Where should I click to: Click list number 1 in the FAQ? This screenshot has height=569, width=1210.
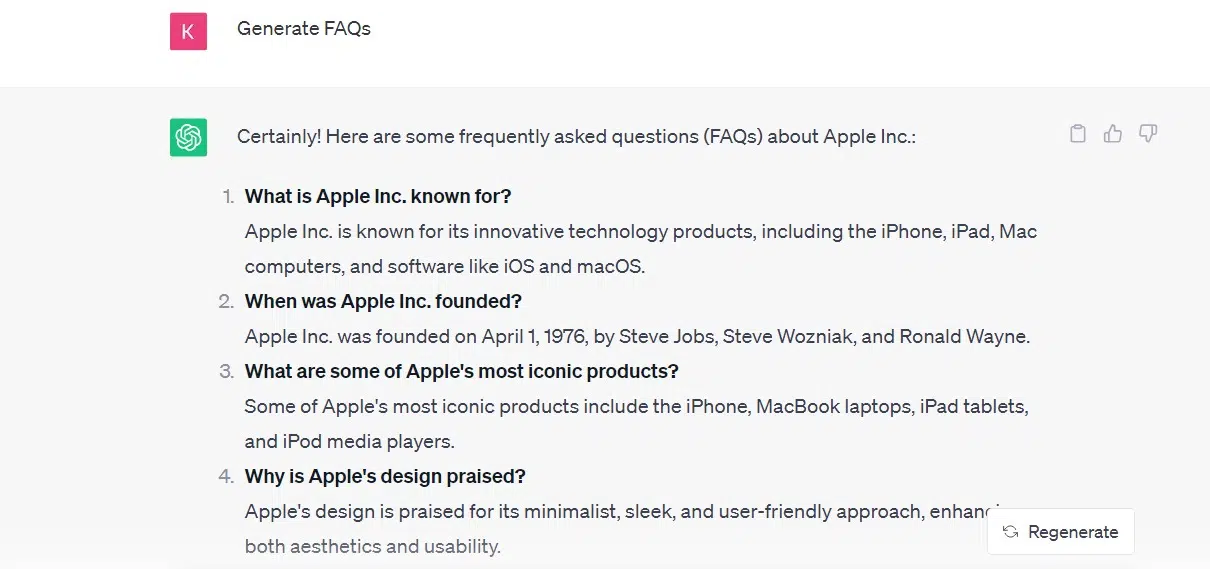pos(227,196)
